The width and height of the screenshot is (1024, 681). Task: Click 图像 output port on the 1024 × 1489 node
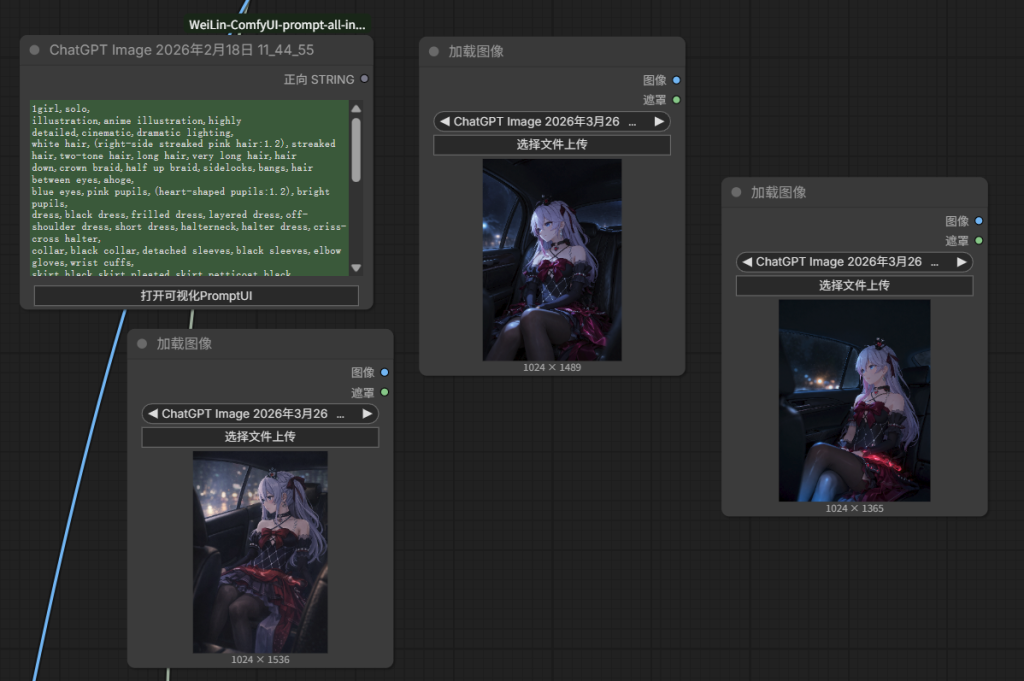click(676, 80)
